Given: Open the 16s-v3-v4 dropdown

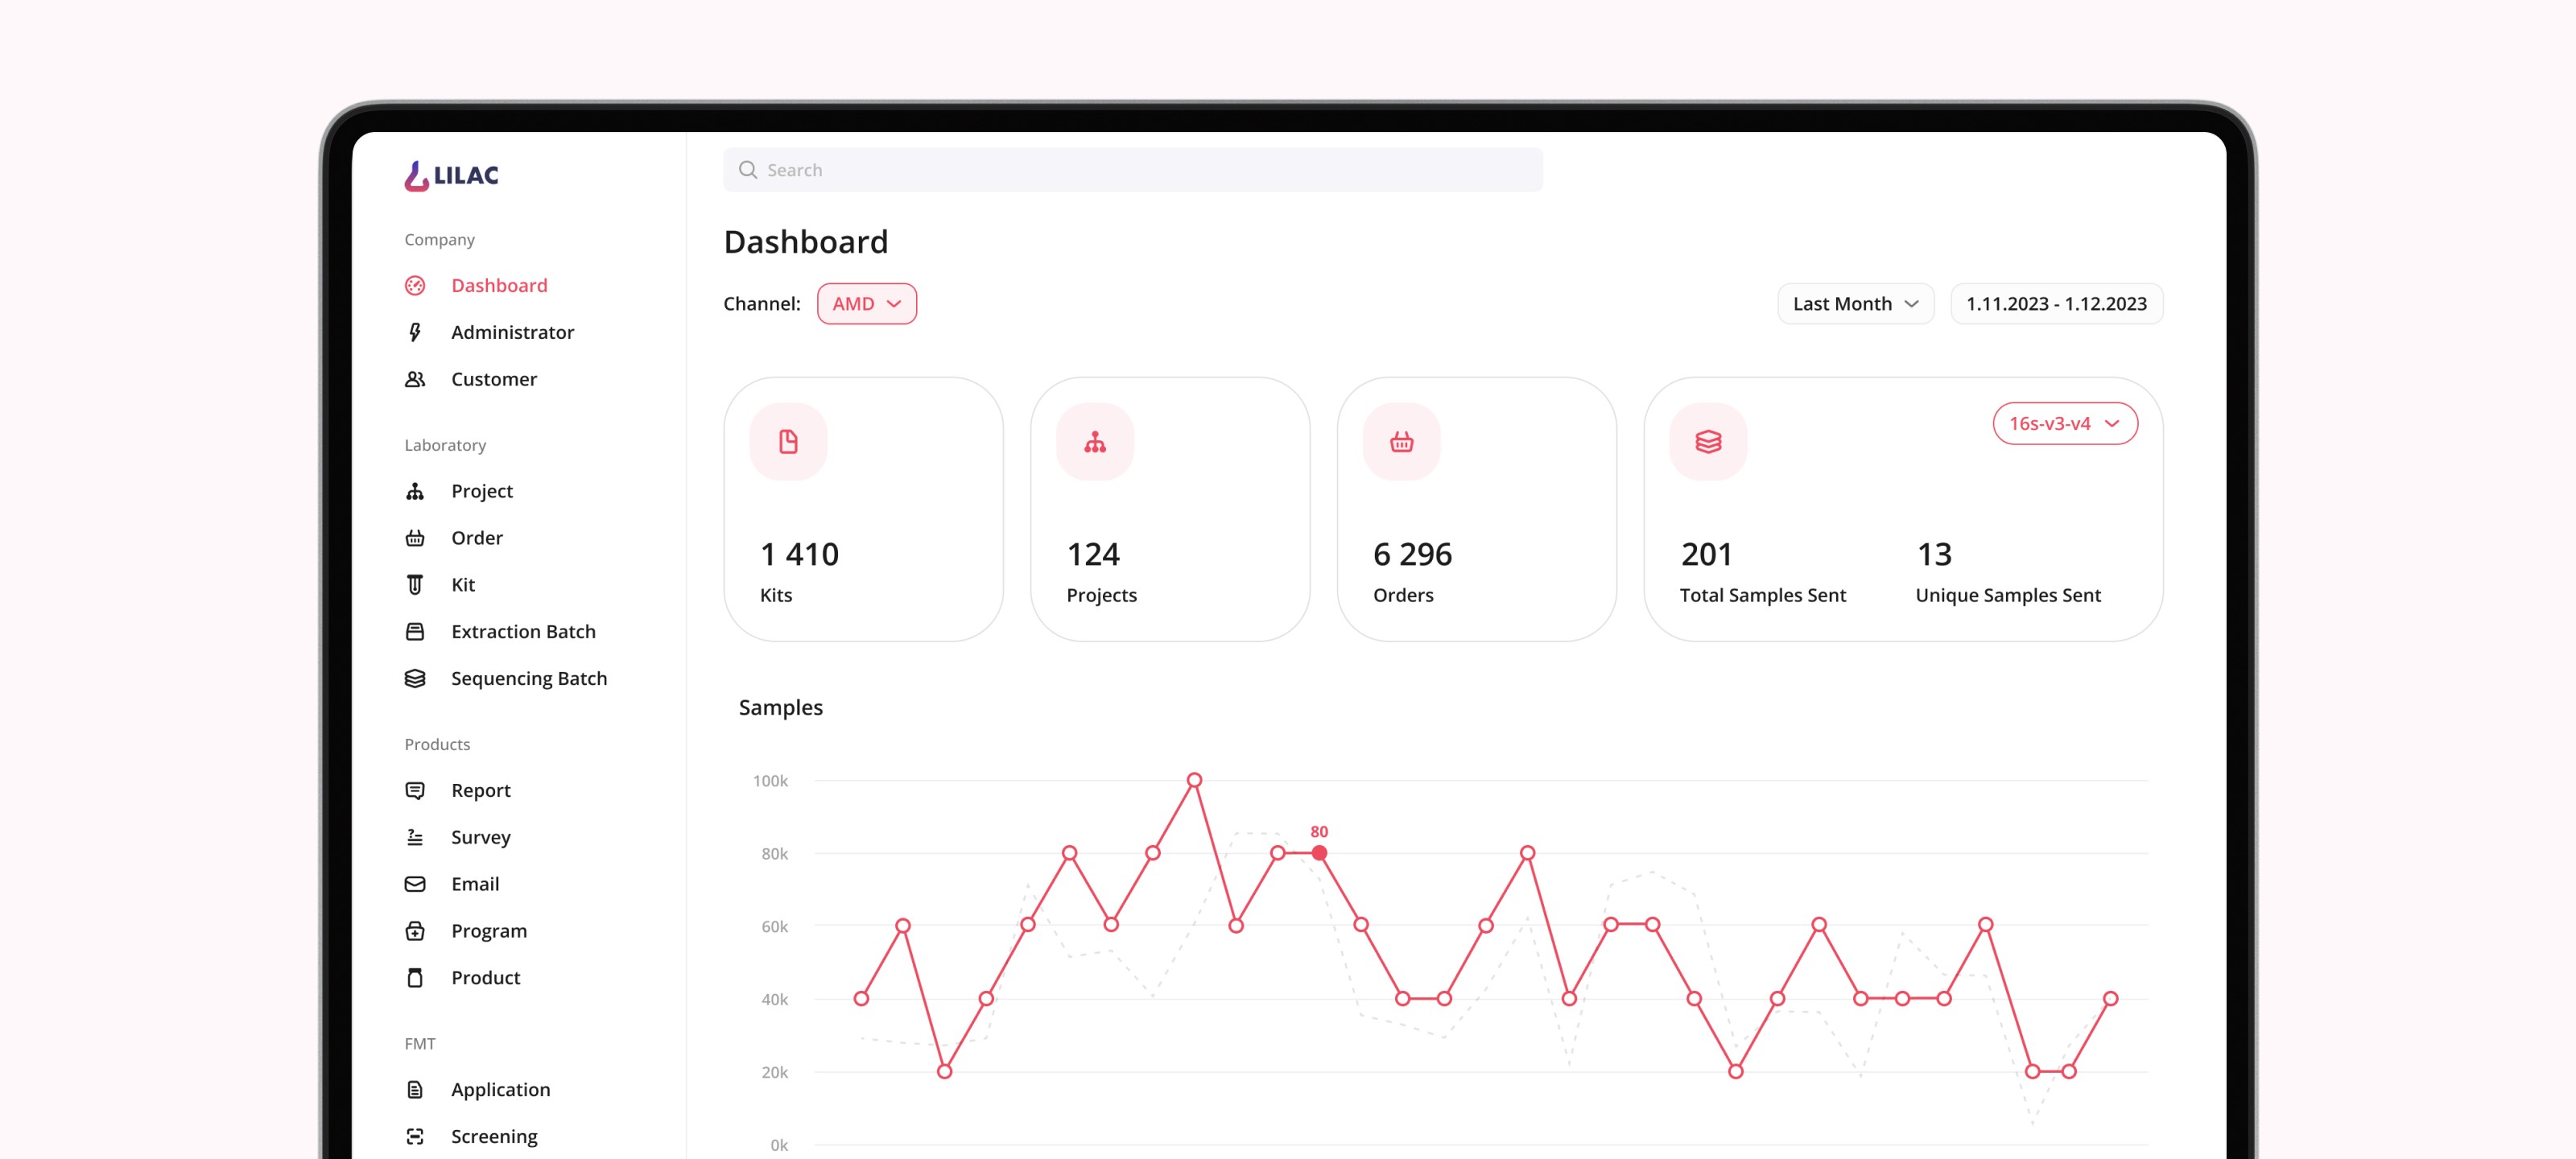Looking at the screenshot, I should 2064,424.
